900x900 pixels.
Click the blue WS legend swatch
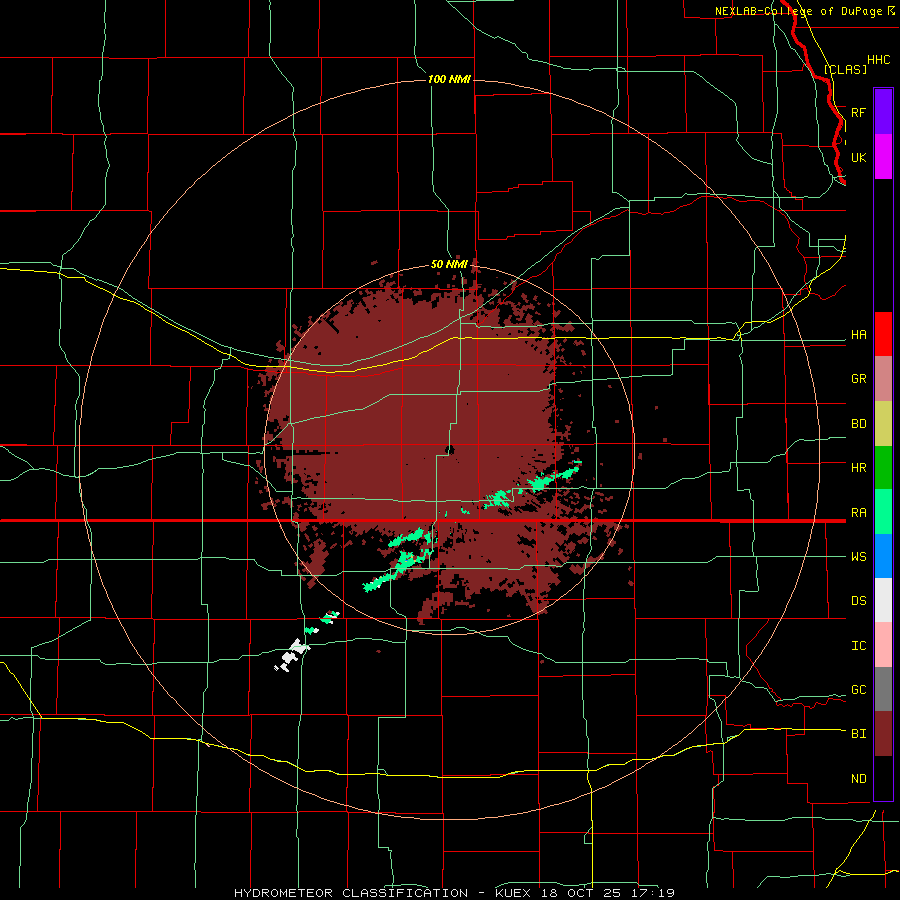pyautogui.click(x=883, y=556)
